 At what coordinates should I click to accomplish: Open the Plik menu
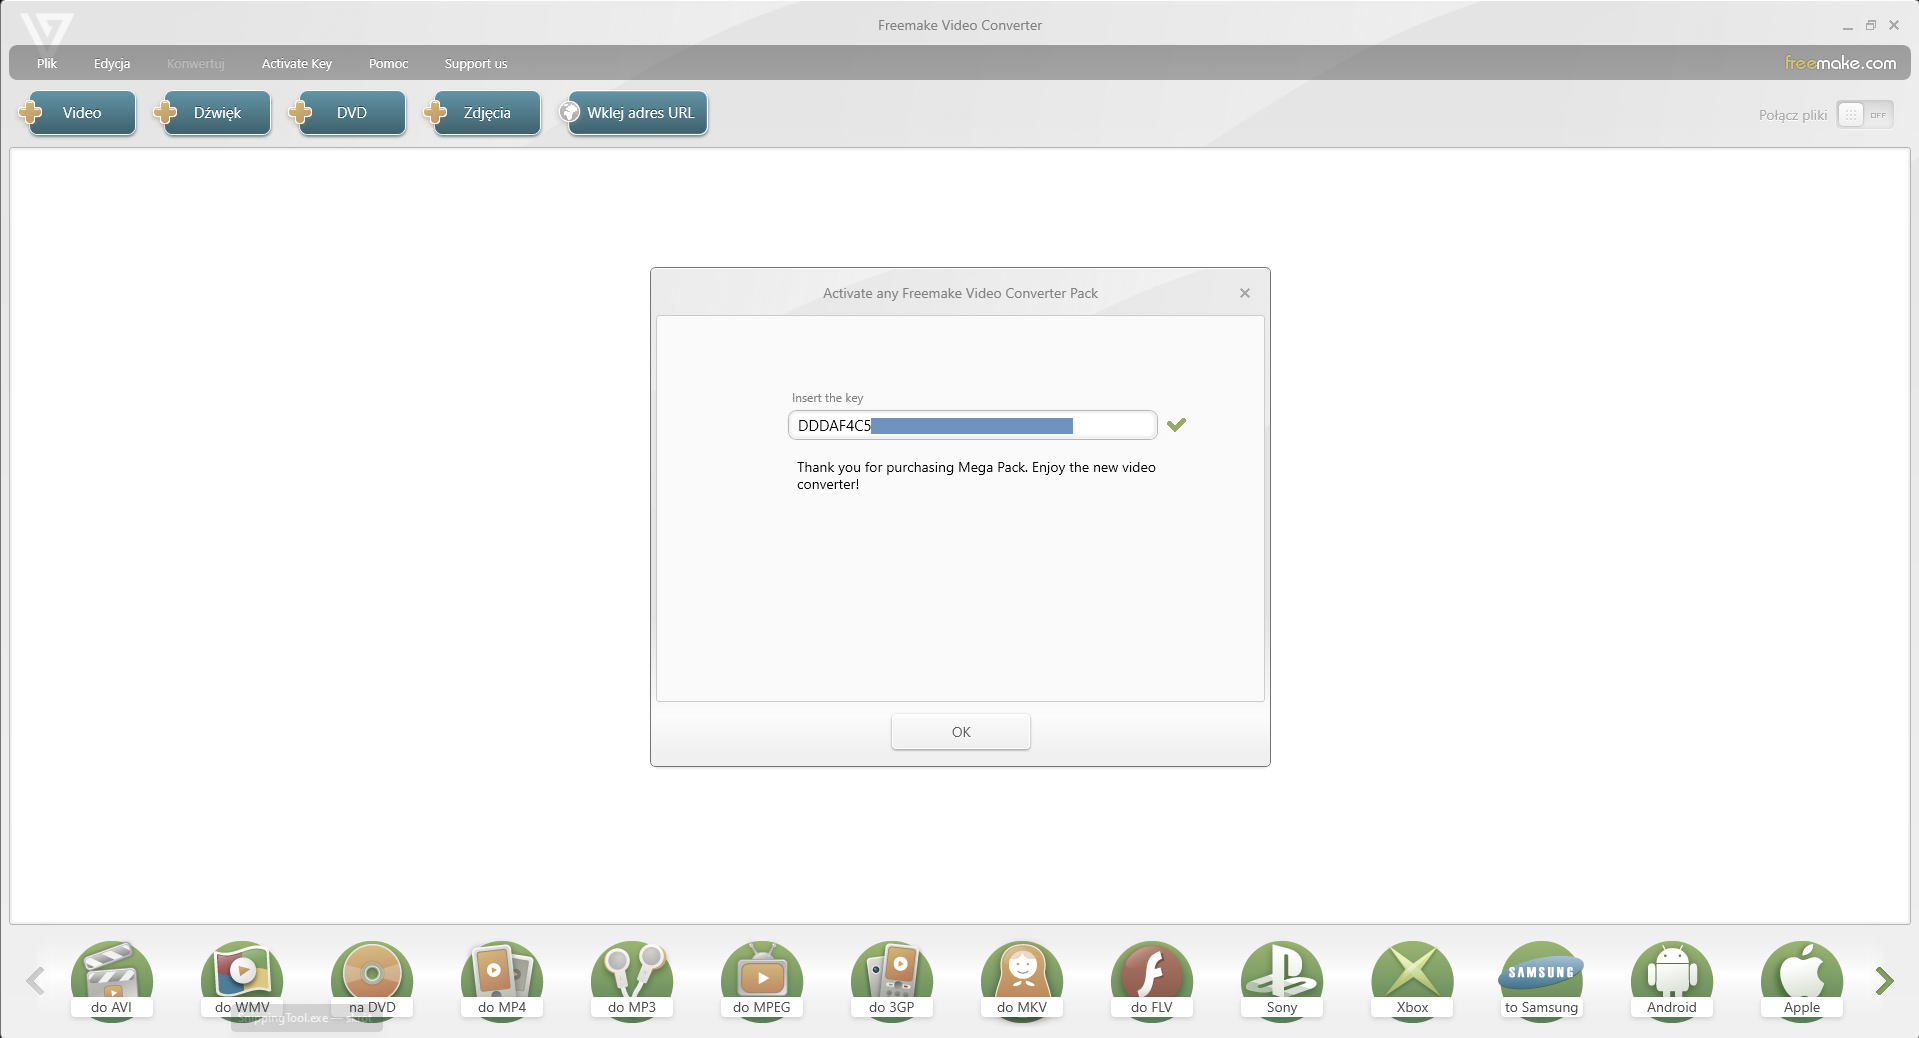point(47,64)
